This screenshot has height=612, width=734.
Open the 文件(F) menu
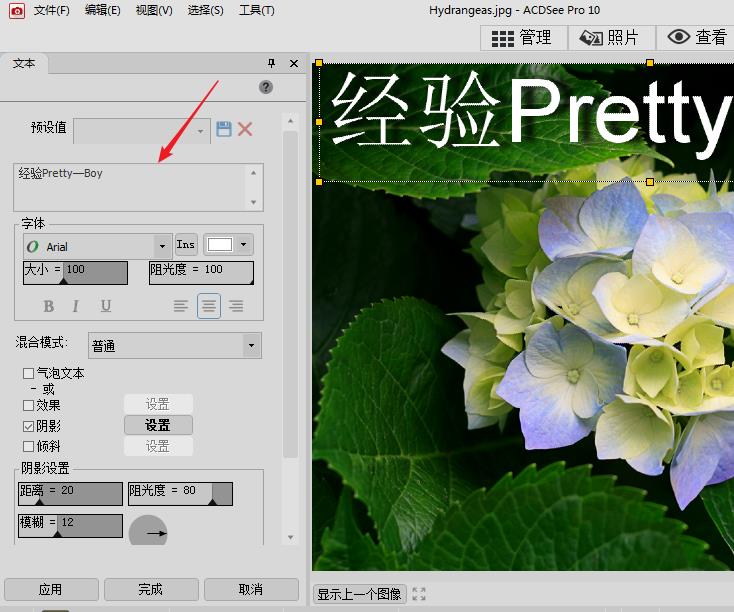[51, 10]
